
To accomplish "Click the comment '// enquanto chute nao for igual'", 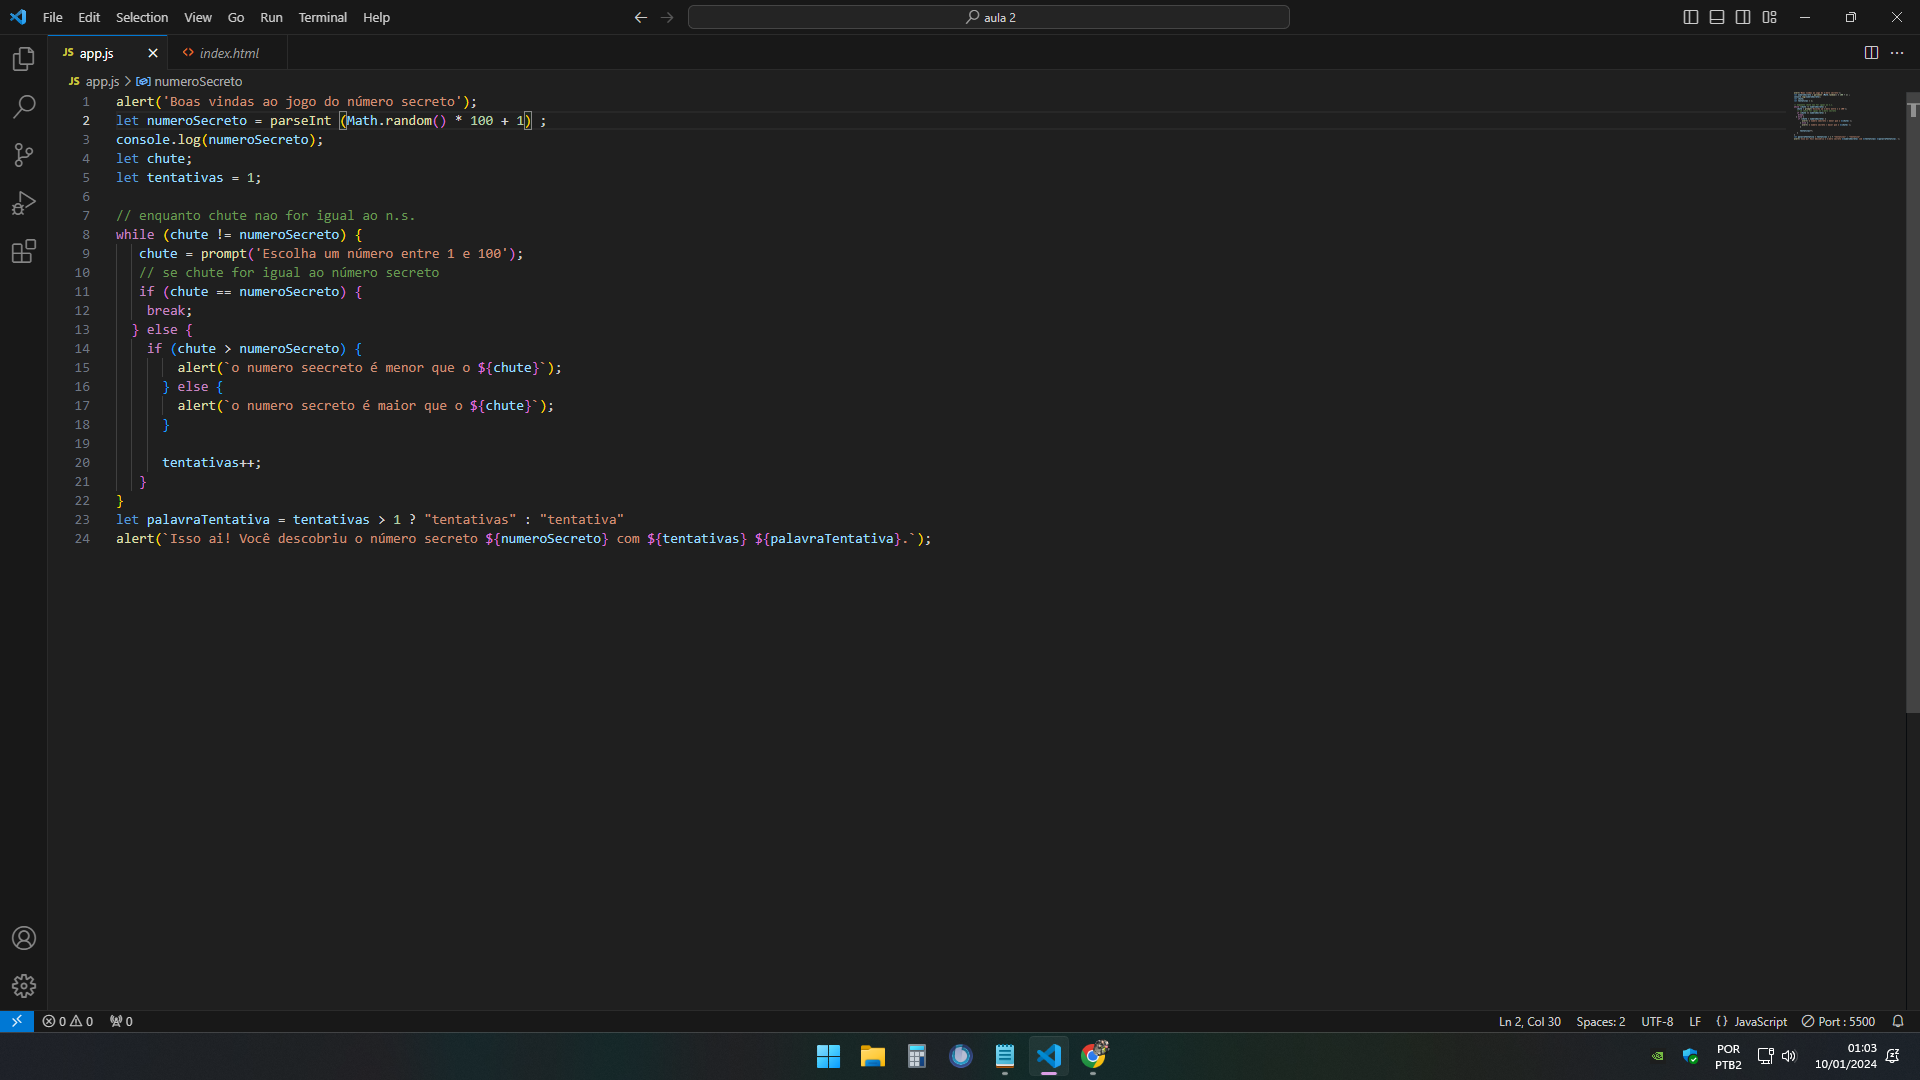I will click(265, 216).
